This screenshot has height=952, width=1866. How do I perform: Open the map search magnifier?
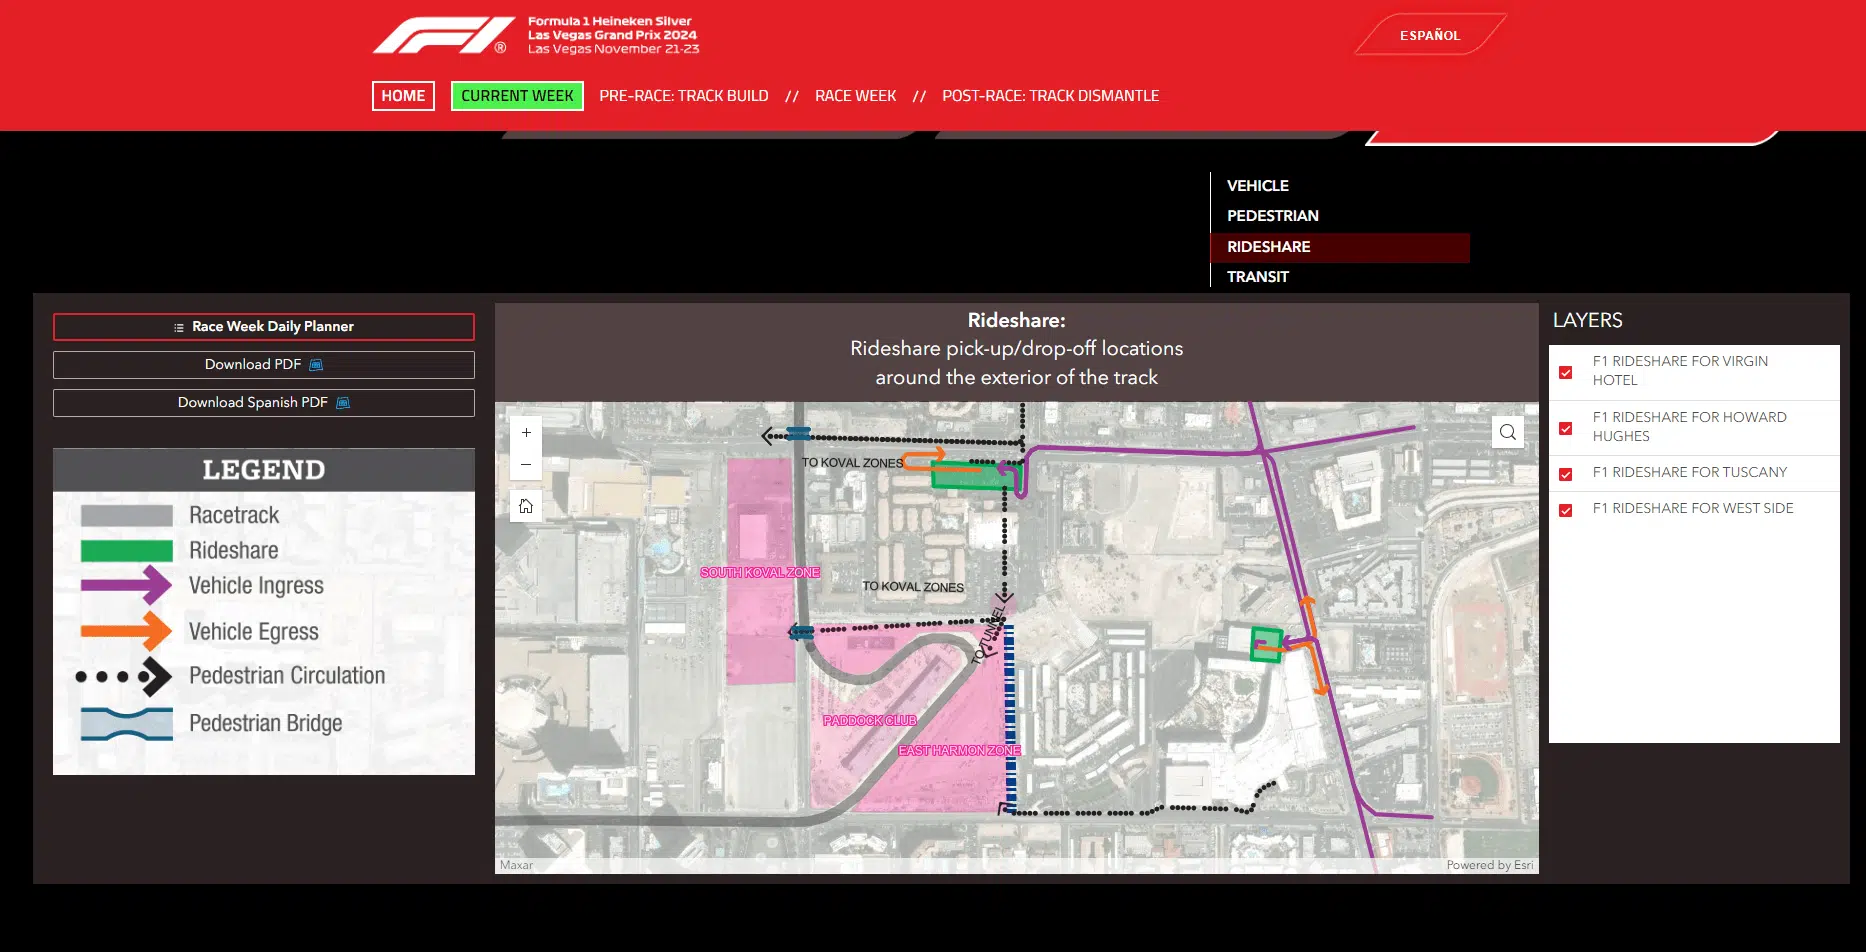coord(1507,432)
